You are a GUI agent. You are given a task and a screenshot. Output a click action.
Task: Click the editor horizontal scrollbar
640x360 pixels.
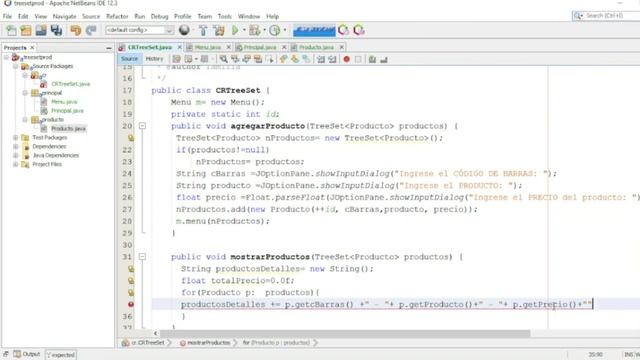[x=345, y=333]
